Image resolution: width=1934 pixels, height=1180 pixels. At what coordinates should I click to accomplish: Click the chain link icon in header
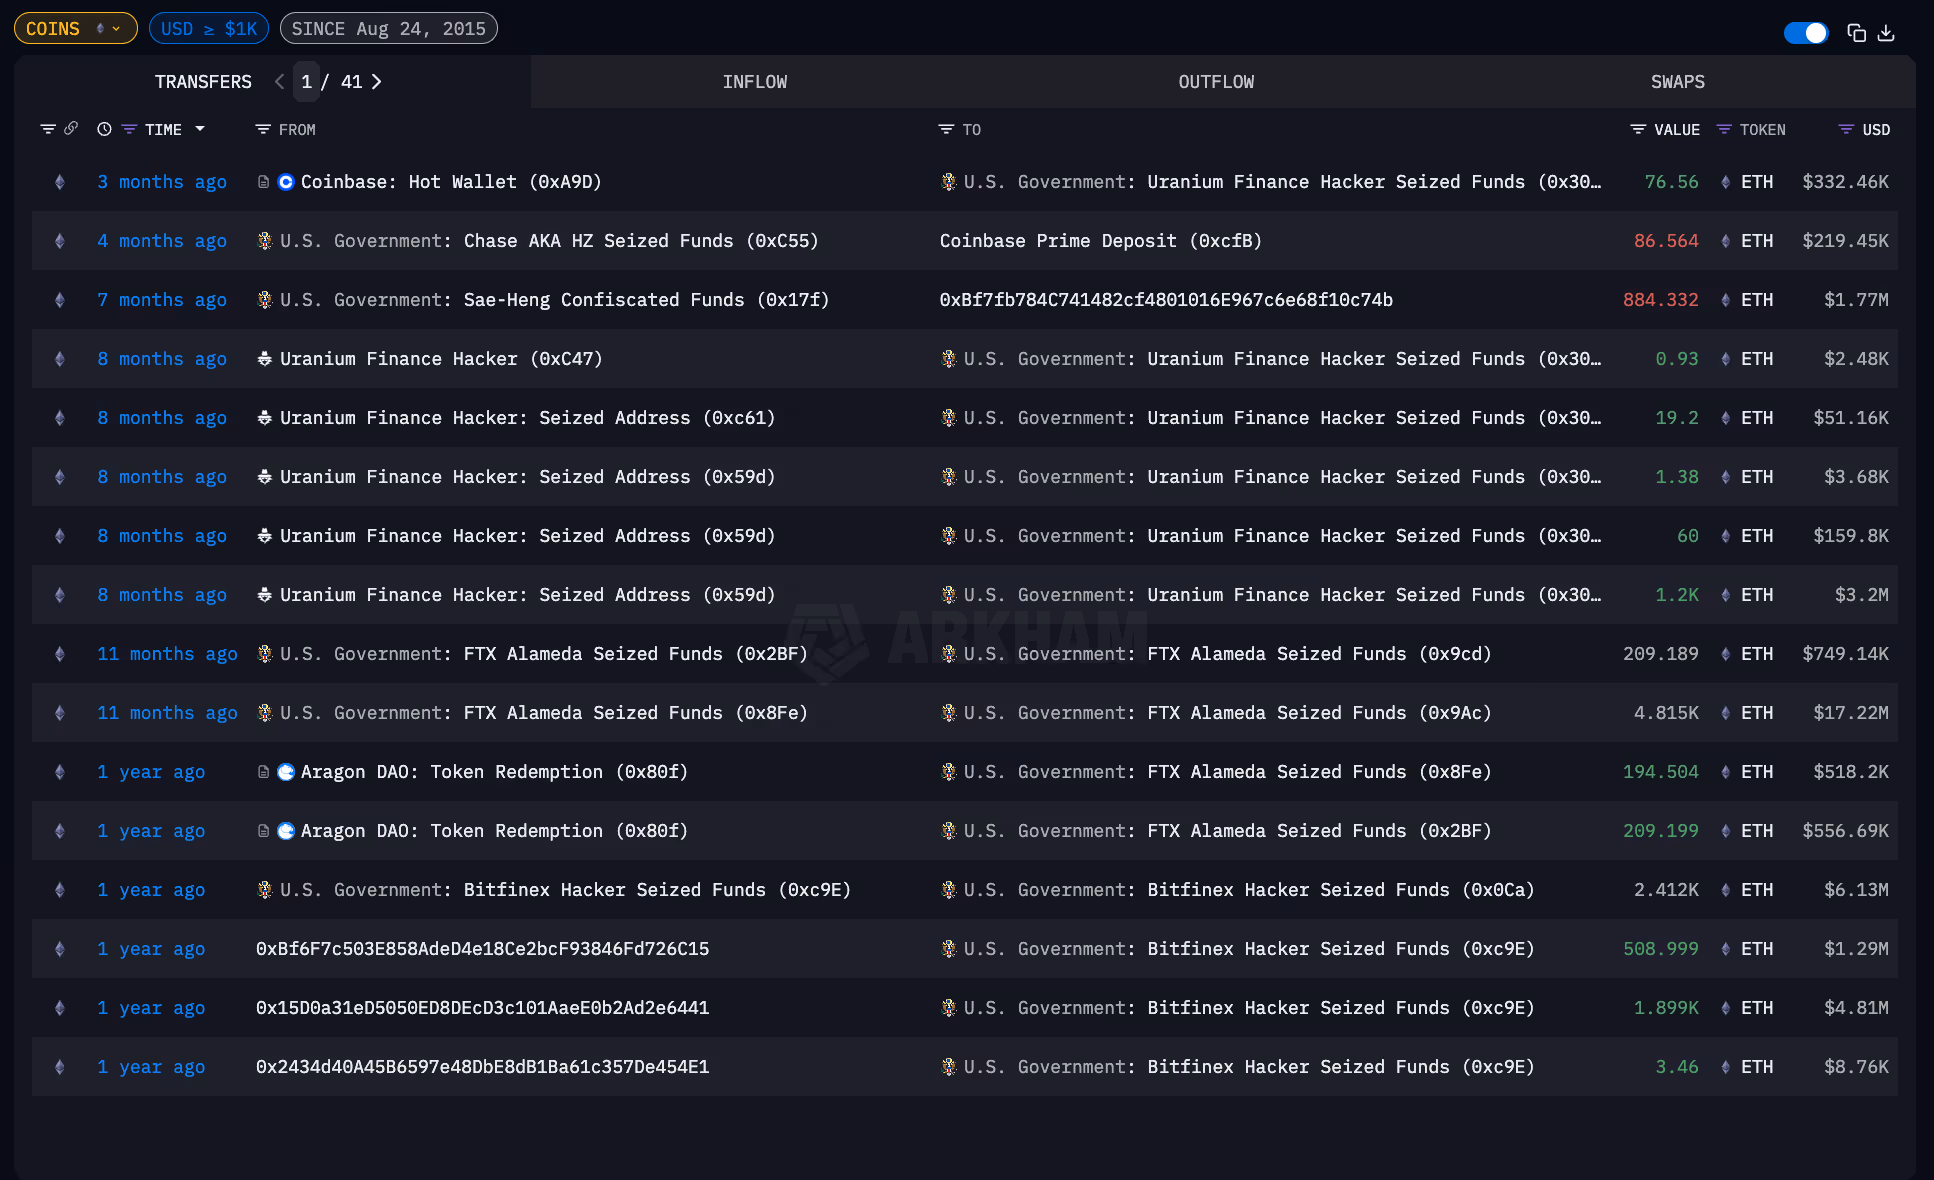[71, 129]
